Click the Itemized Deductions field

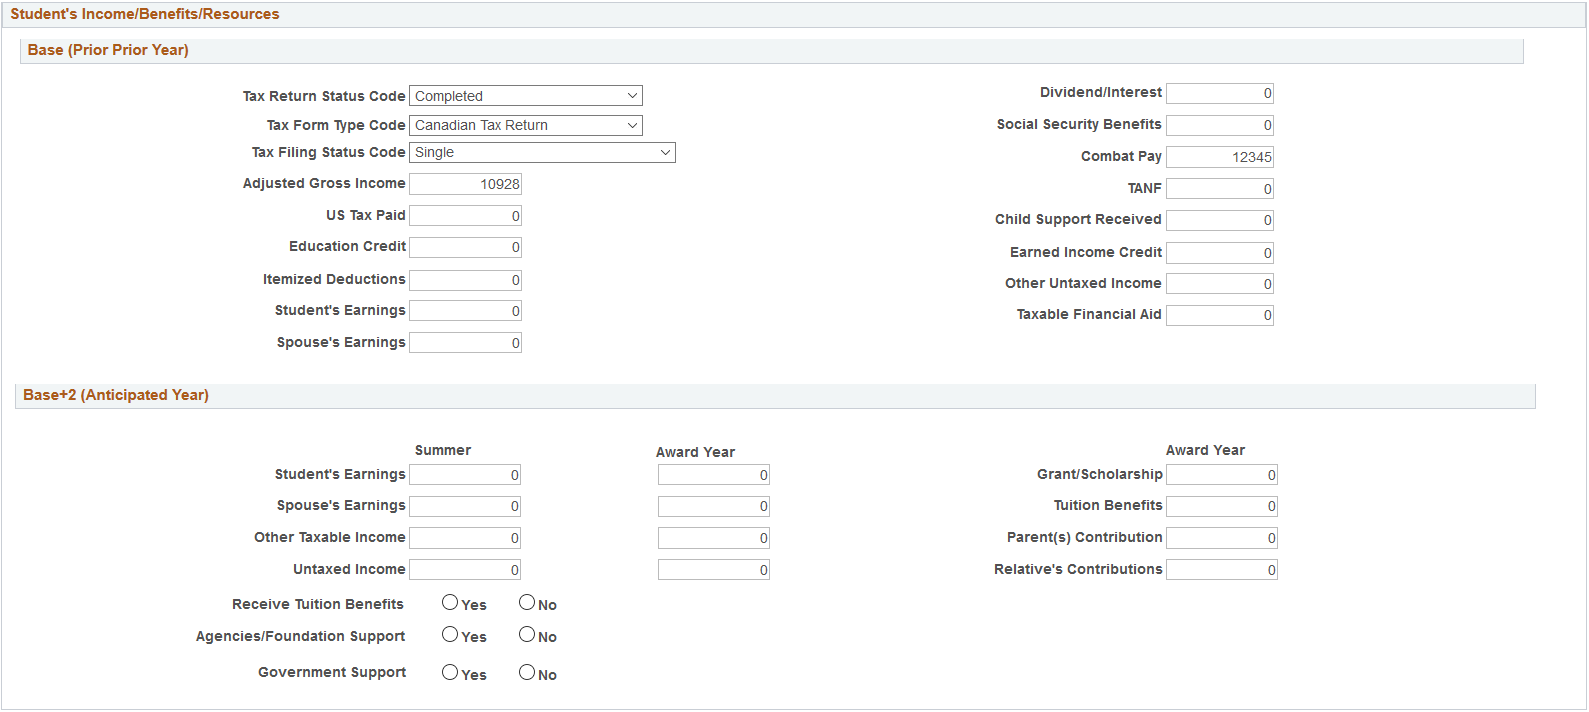466,280
